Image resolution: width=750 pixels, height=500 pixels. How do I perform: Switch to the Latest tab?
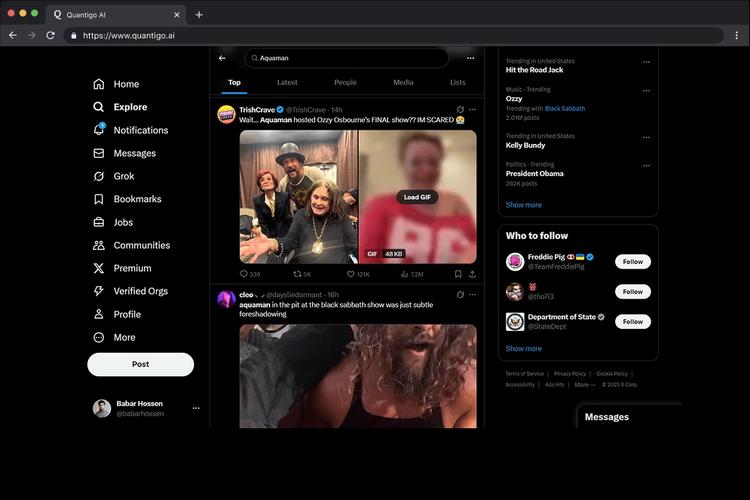coord(287,83)
